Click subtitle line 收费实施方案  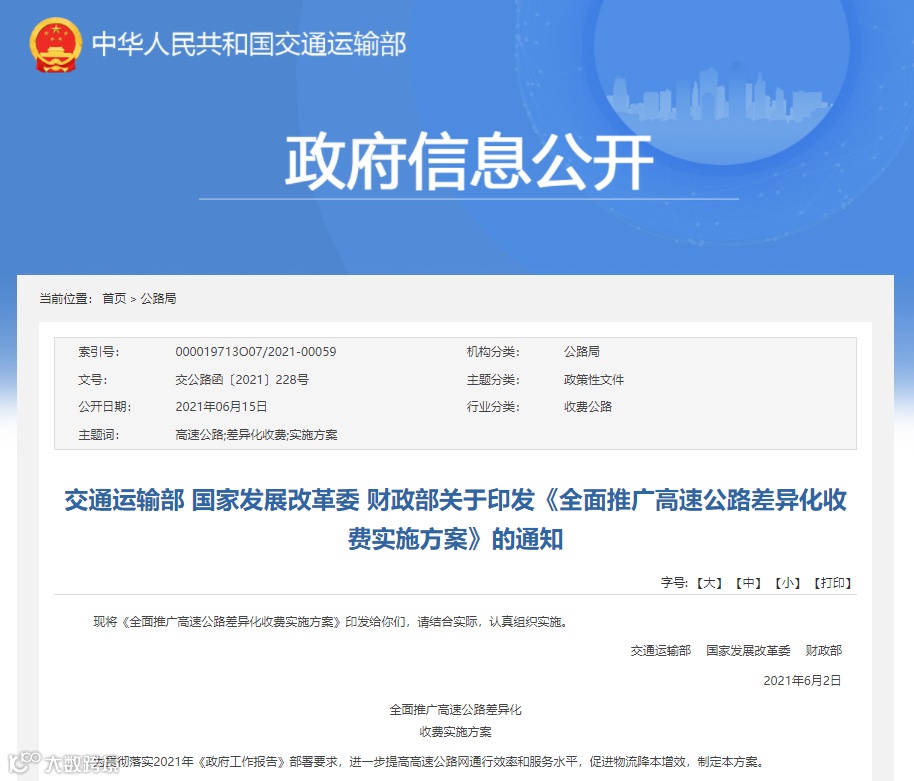tap(455, 731)
